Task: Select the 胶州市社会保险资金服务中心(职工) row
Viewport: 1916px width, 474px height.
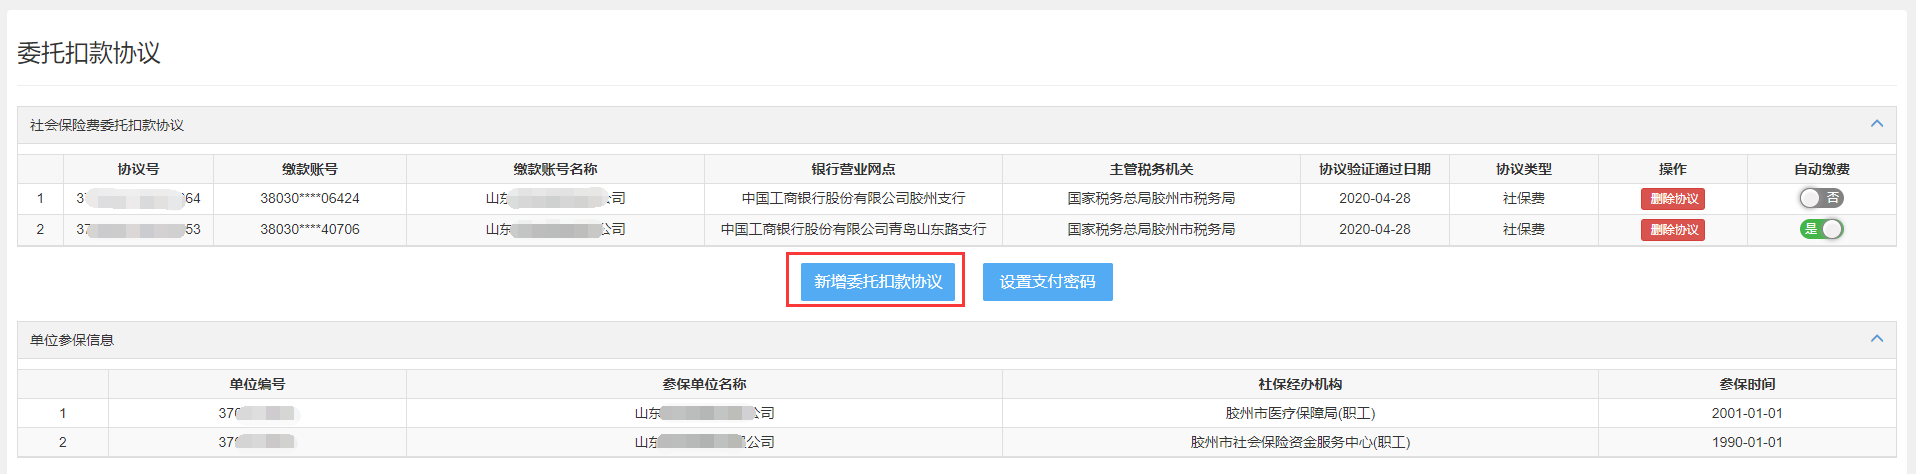Action: pos(1299,442)
